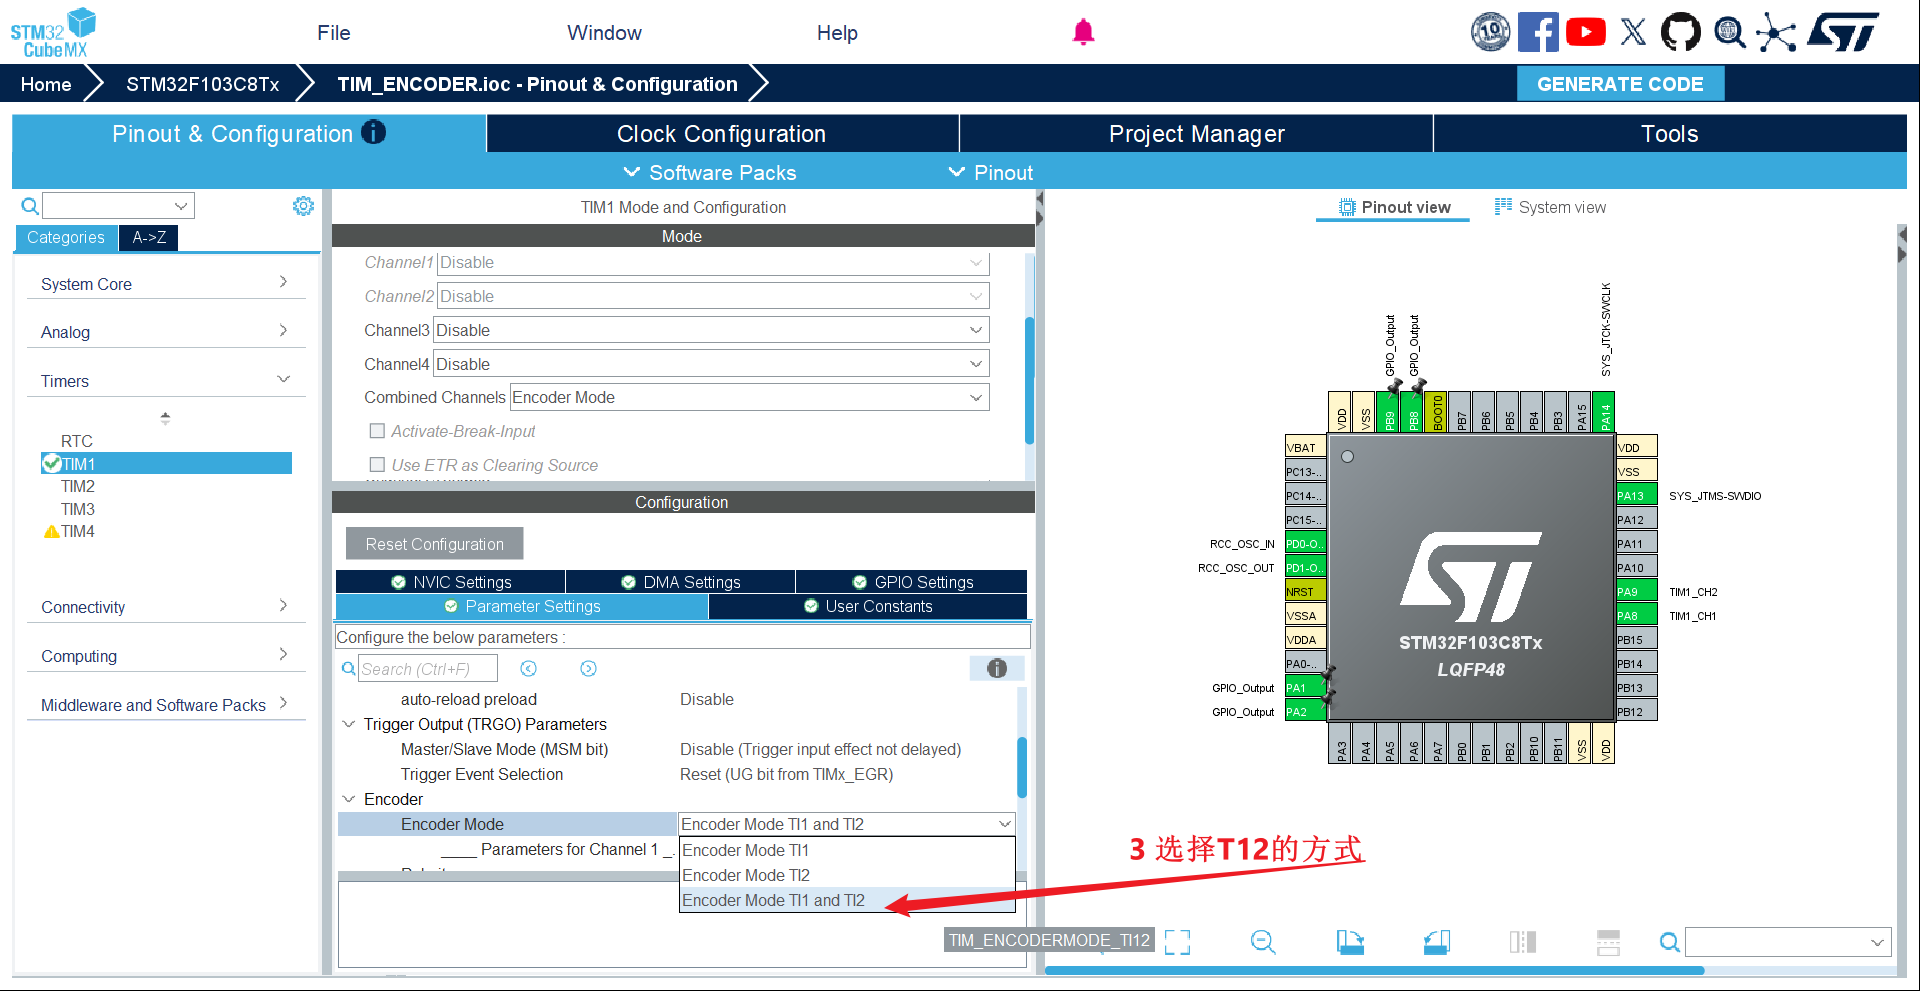The height and width of the screenshot is (991, 1920).
Task: Check Use ETR as Clearing Source
Action: [377, 465]
